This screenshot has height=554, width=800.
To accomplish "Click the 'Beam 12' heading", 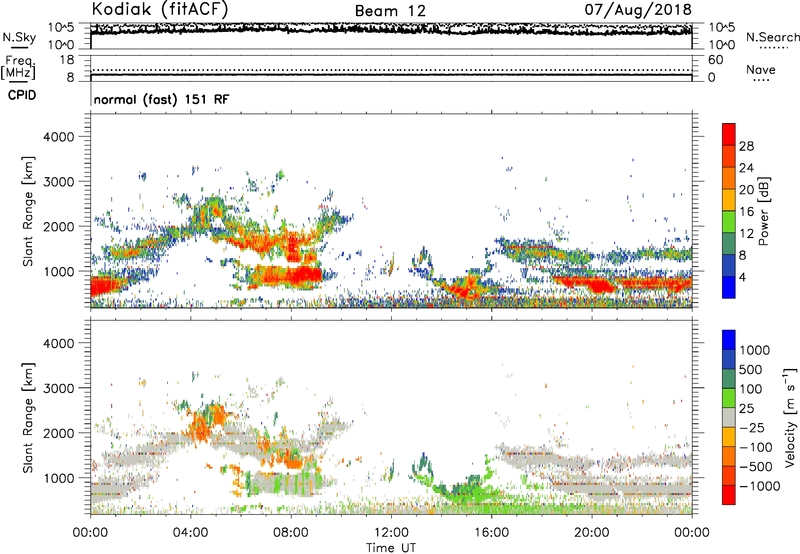I will [390, 11].
